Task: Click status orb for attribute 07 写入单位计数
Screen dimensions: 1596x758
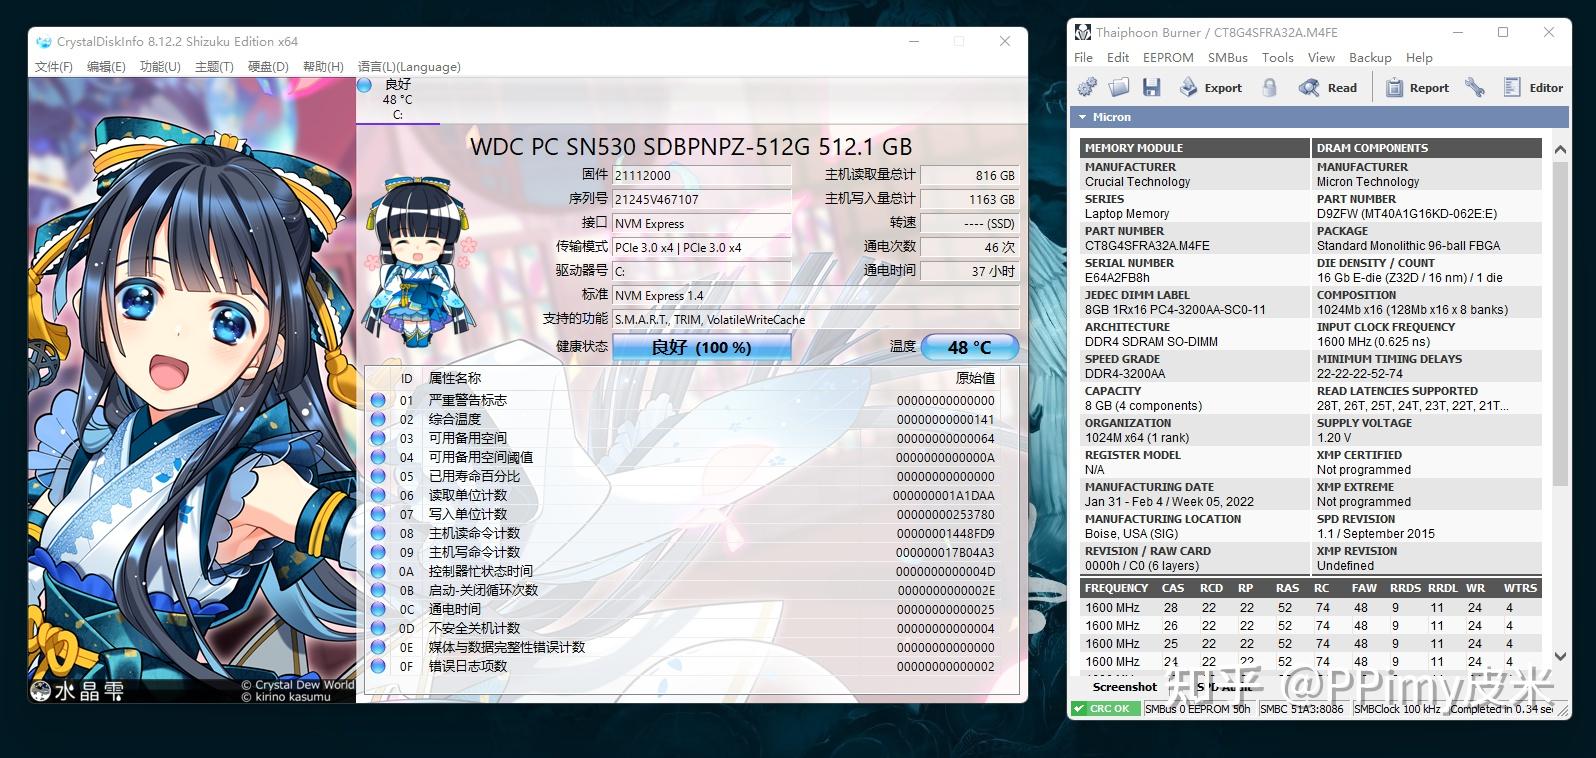Action: (378, 514)
